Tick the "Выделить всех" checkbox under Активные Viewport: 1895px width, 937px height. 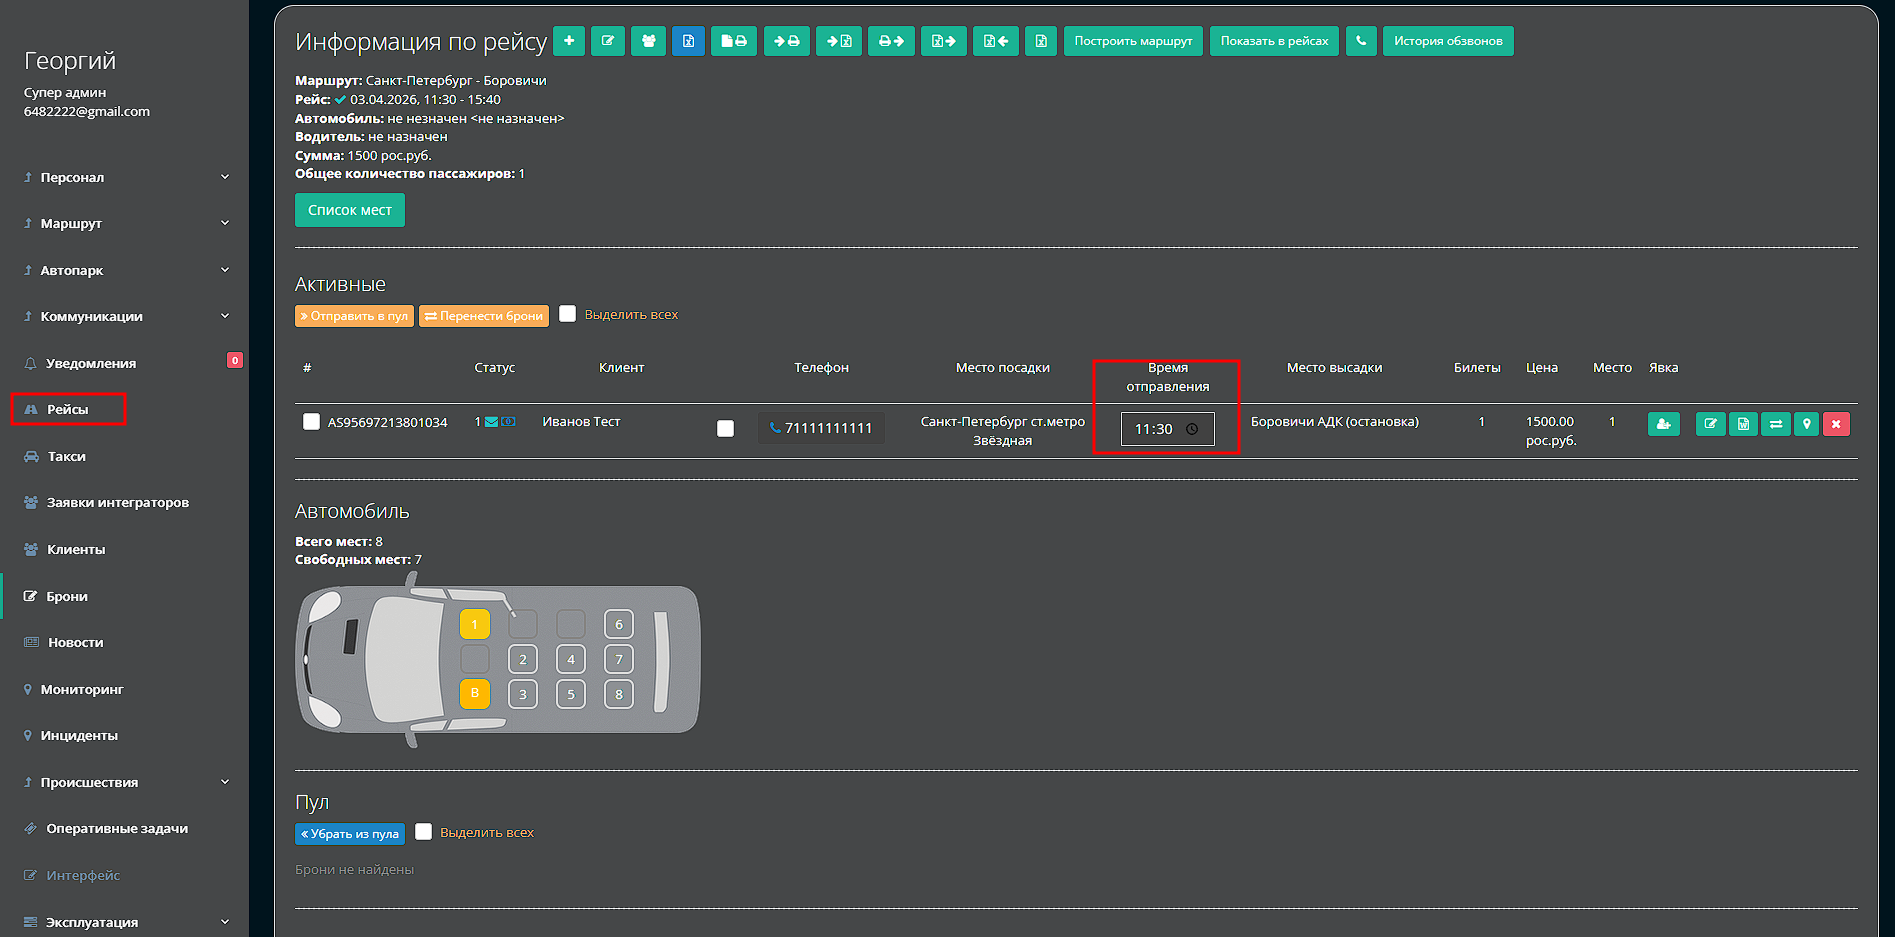pyautogui.click(x=568, y=314)
